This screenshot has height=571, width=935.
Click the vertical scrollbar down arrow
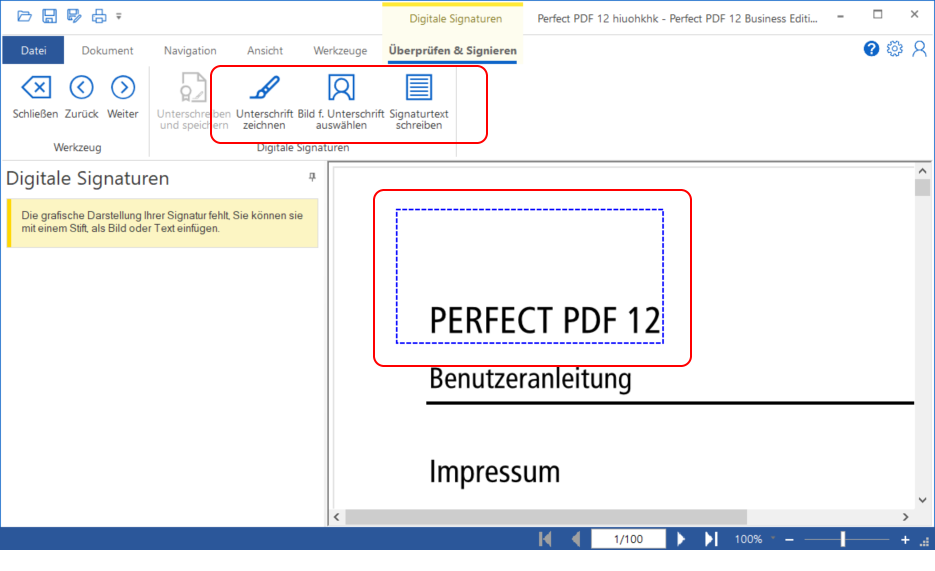click(922, 500)
